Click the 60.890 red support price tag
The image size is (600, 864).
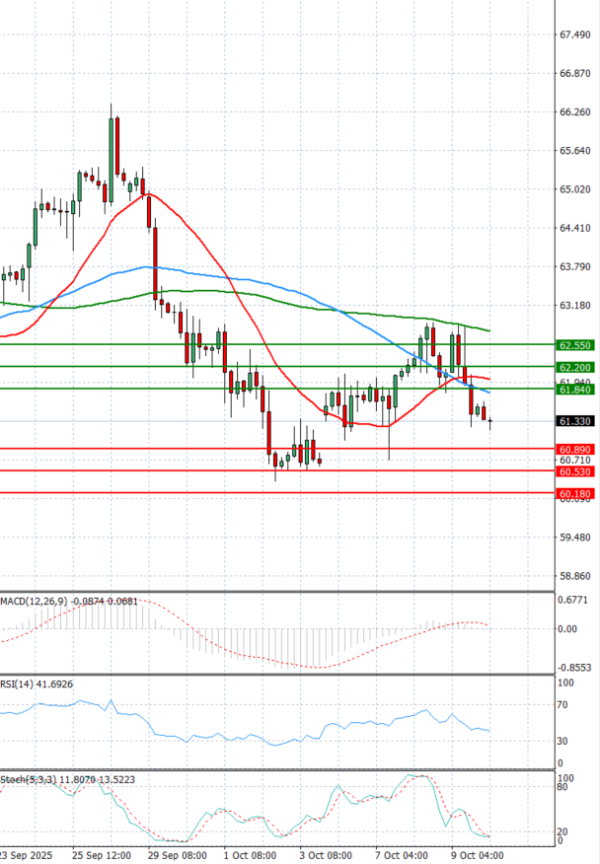[x=577, y=450]
